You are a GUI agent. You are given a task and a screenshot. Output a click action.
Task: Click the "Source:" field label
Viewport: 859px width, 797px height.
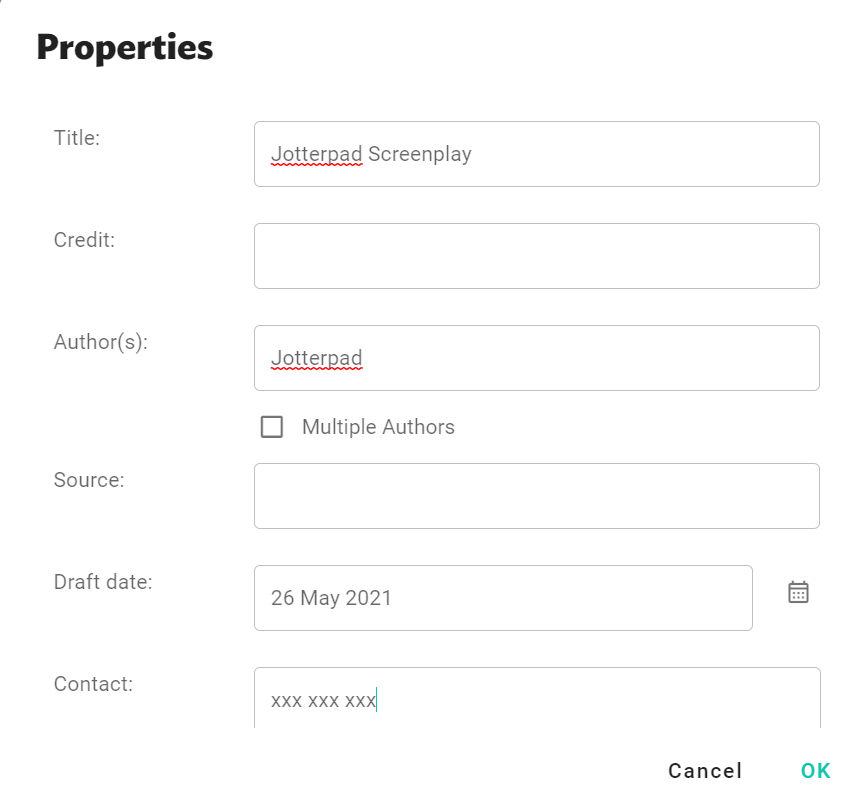(89, 480)
